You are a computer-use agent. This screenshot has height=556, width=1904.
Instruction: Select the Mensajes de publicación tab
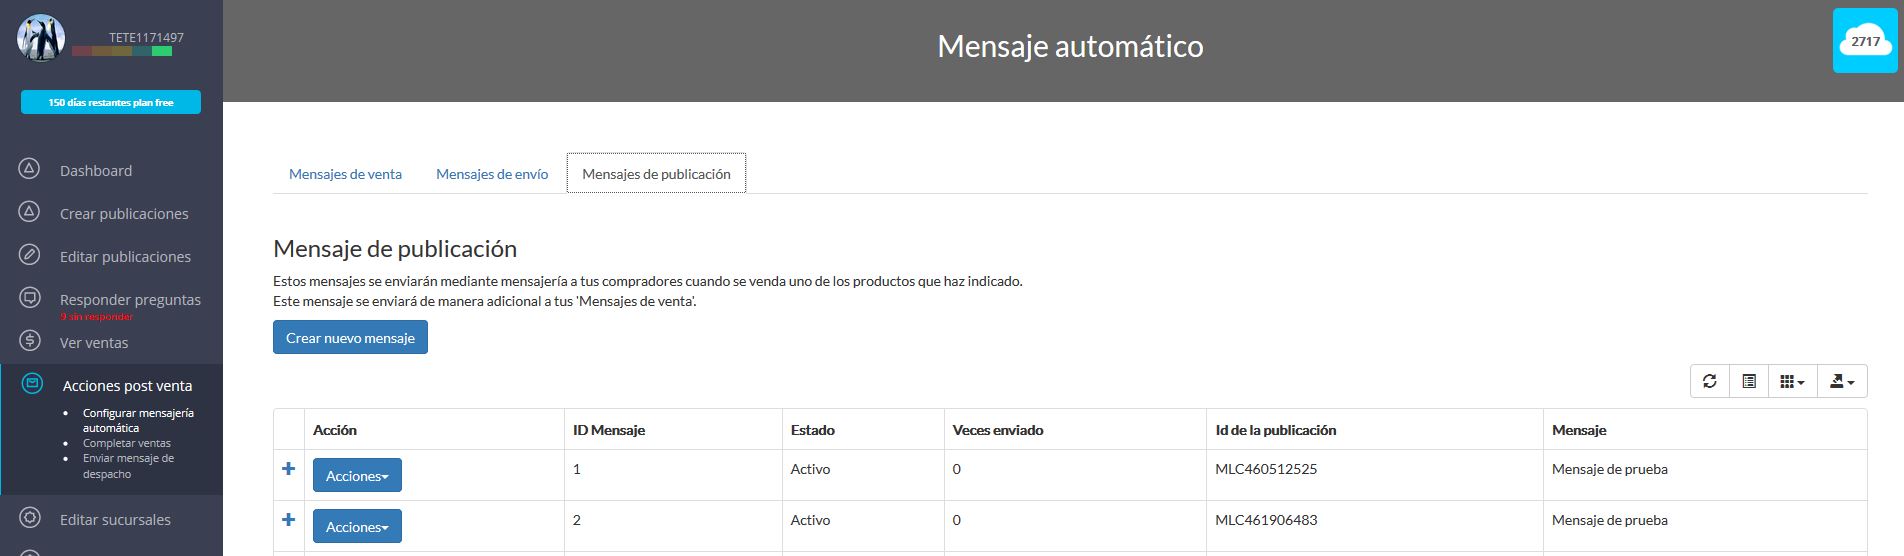656,174
